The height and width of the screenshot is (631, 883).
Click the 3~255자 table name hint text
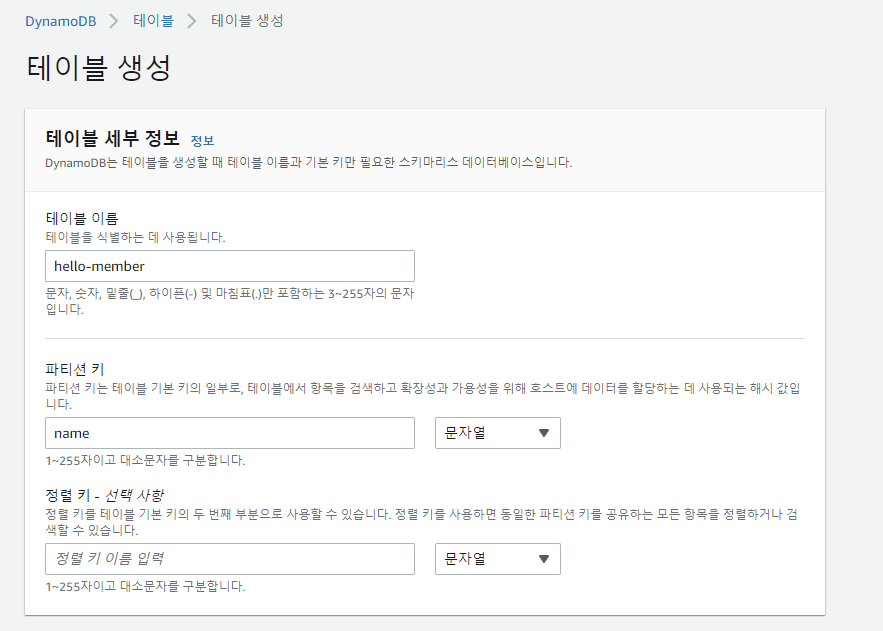click(x=230, y=301)
